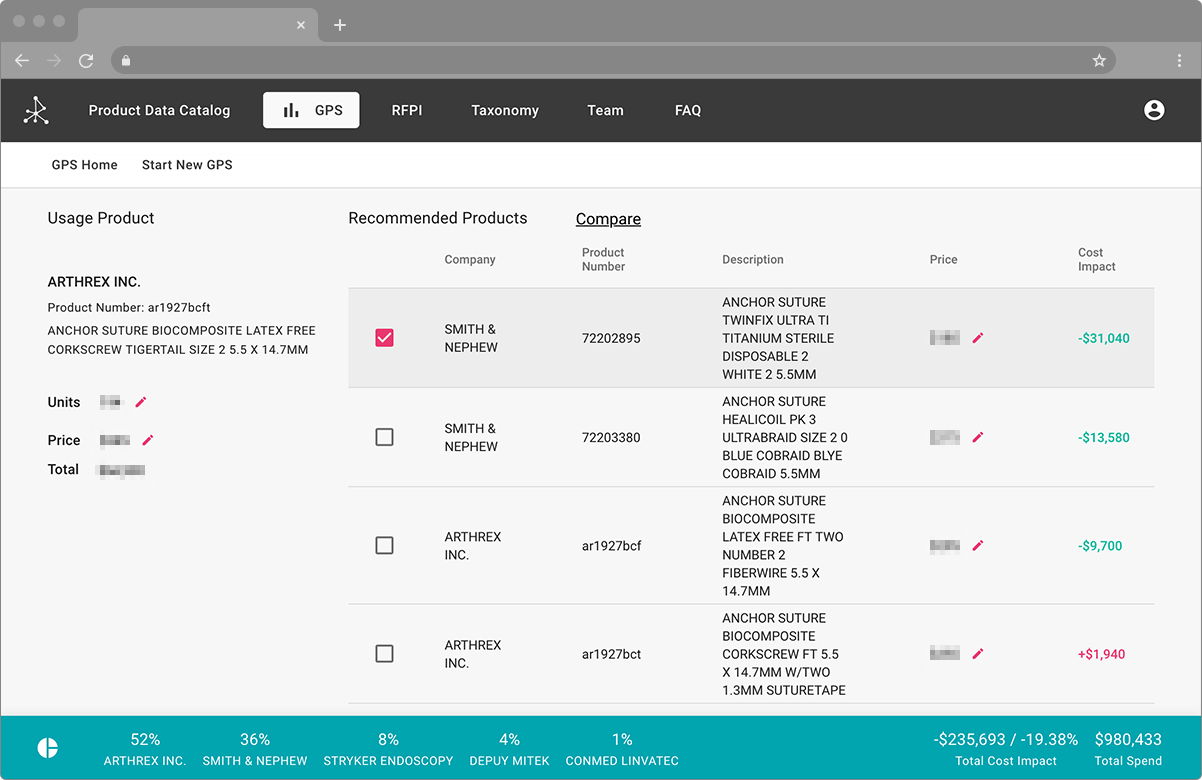
Task: Click the 52% ARTHREX INC. share in footer
Action: pos(145,749)
